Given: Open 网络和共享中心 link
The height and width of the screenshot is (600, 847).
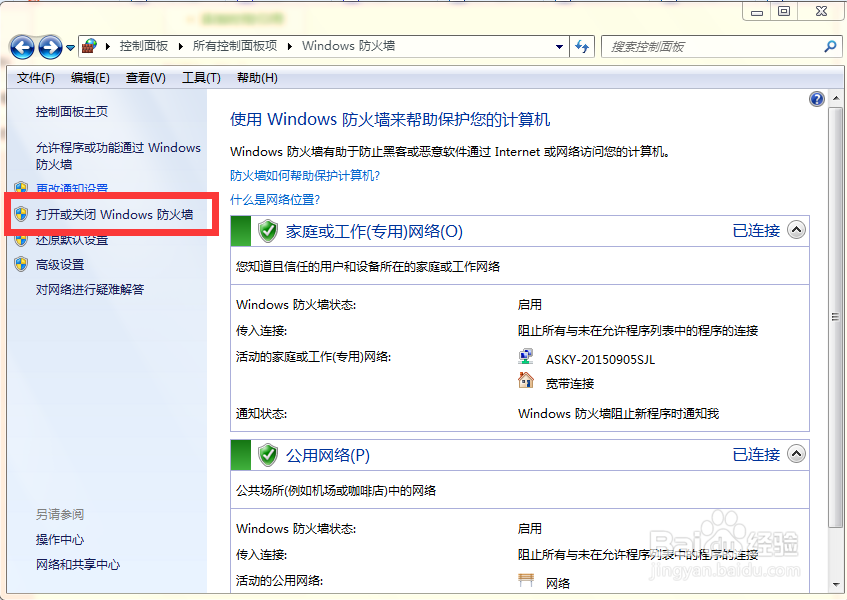Looking at the screenshot, I should [x=78, y=564].
